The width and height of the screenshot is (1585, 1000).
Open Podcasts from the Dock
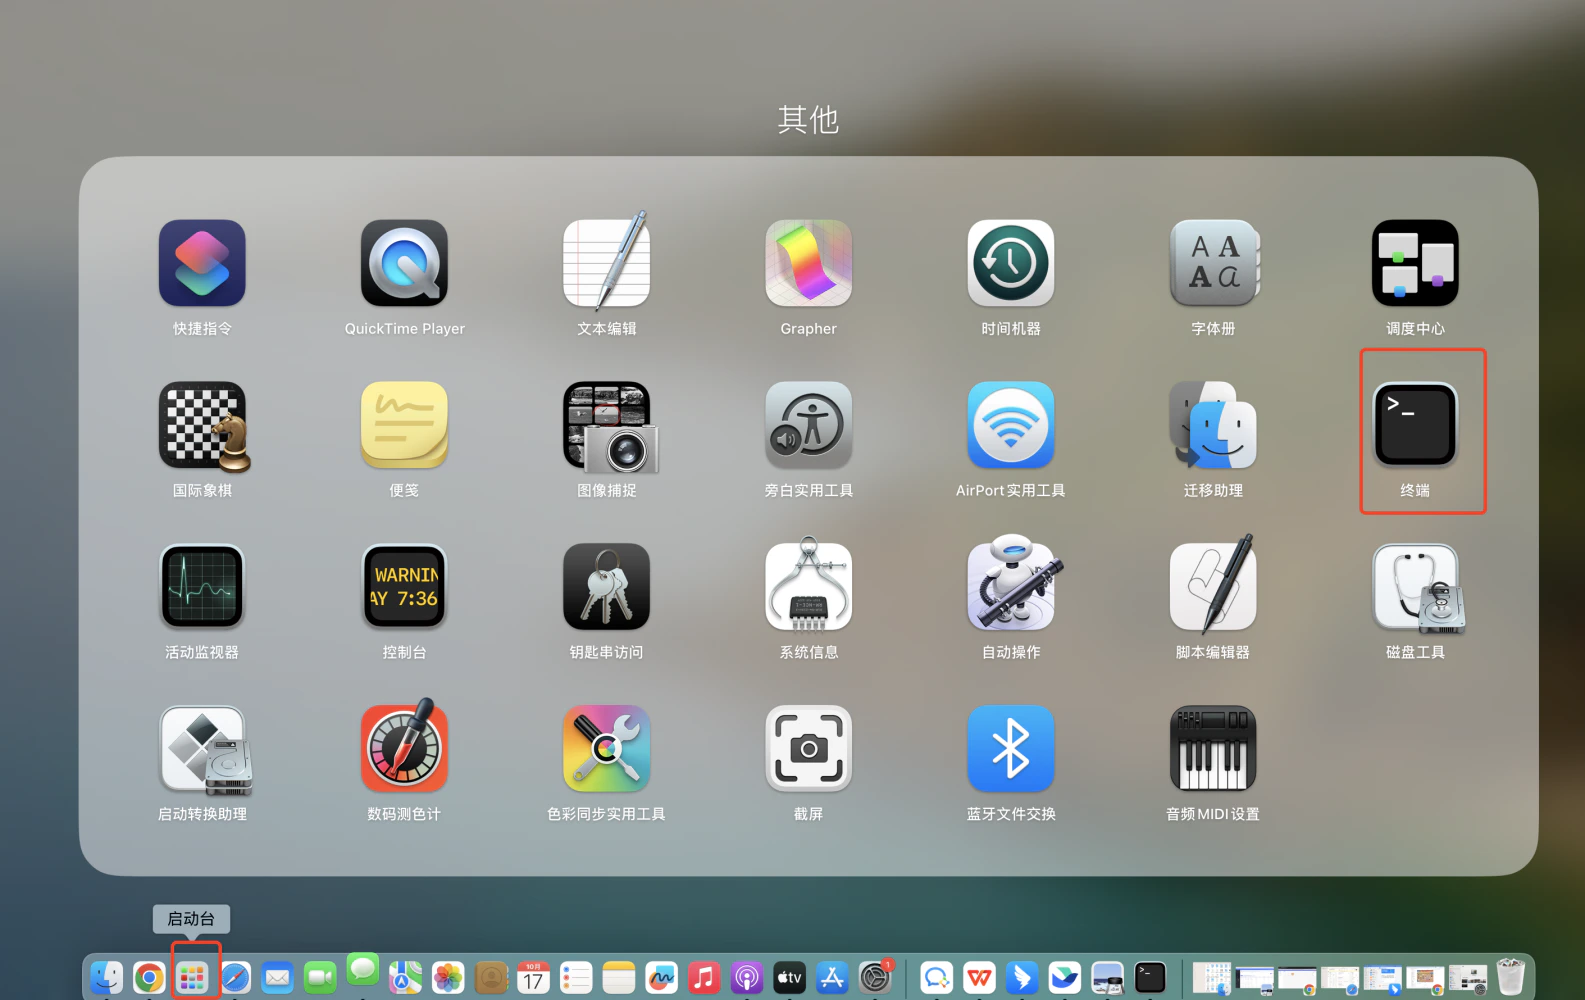point(747,977)
